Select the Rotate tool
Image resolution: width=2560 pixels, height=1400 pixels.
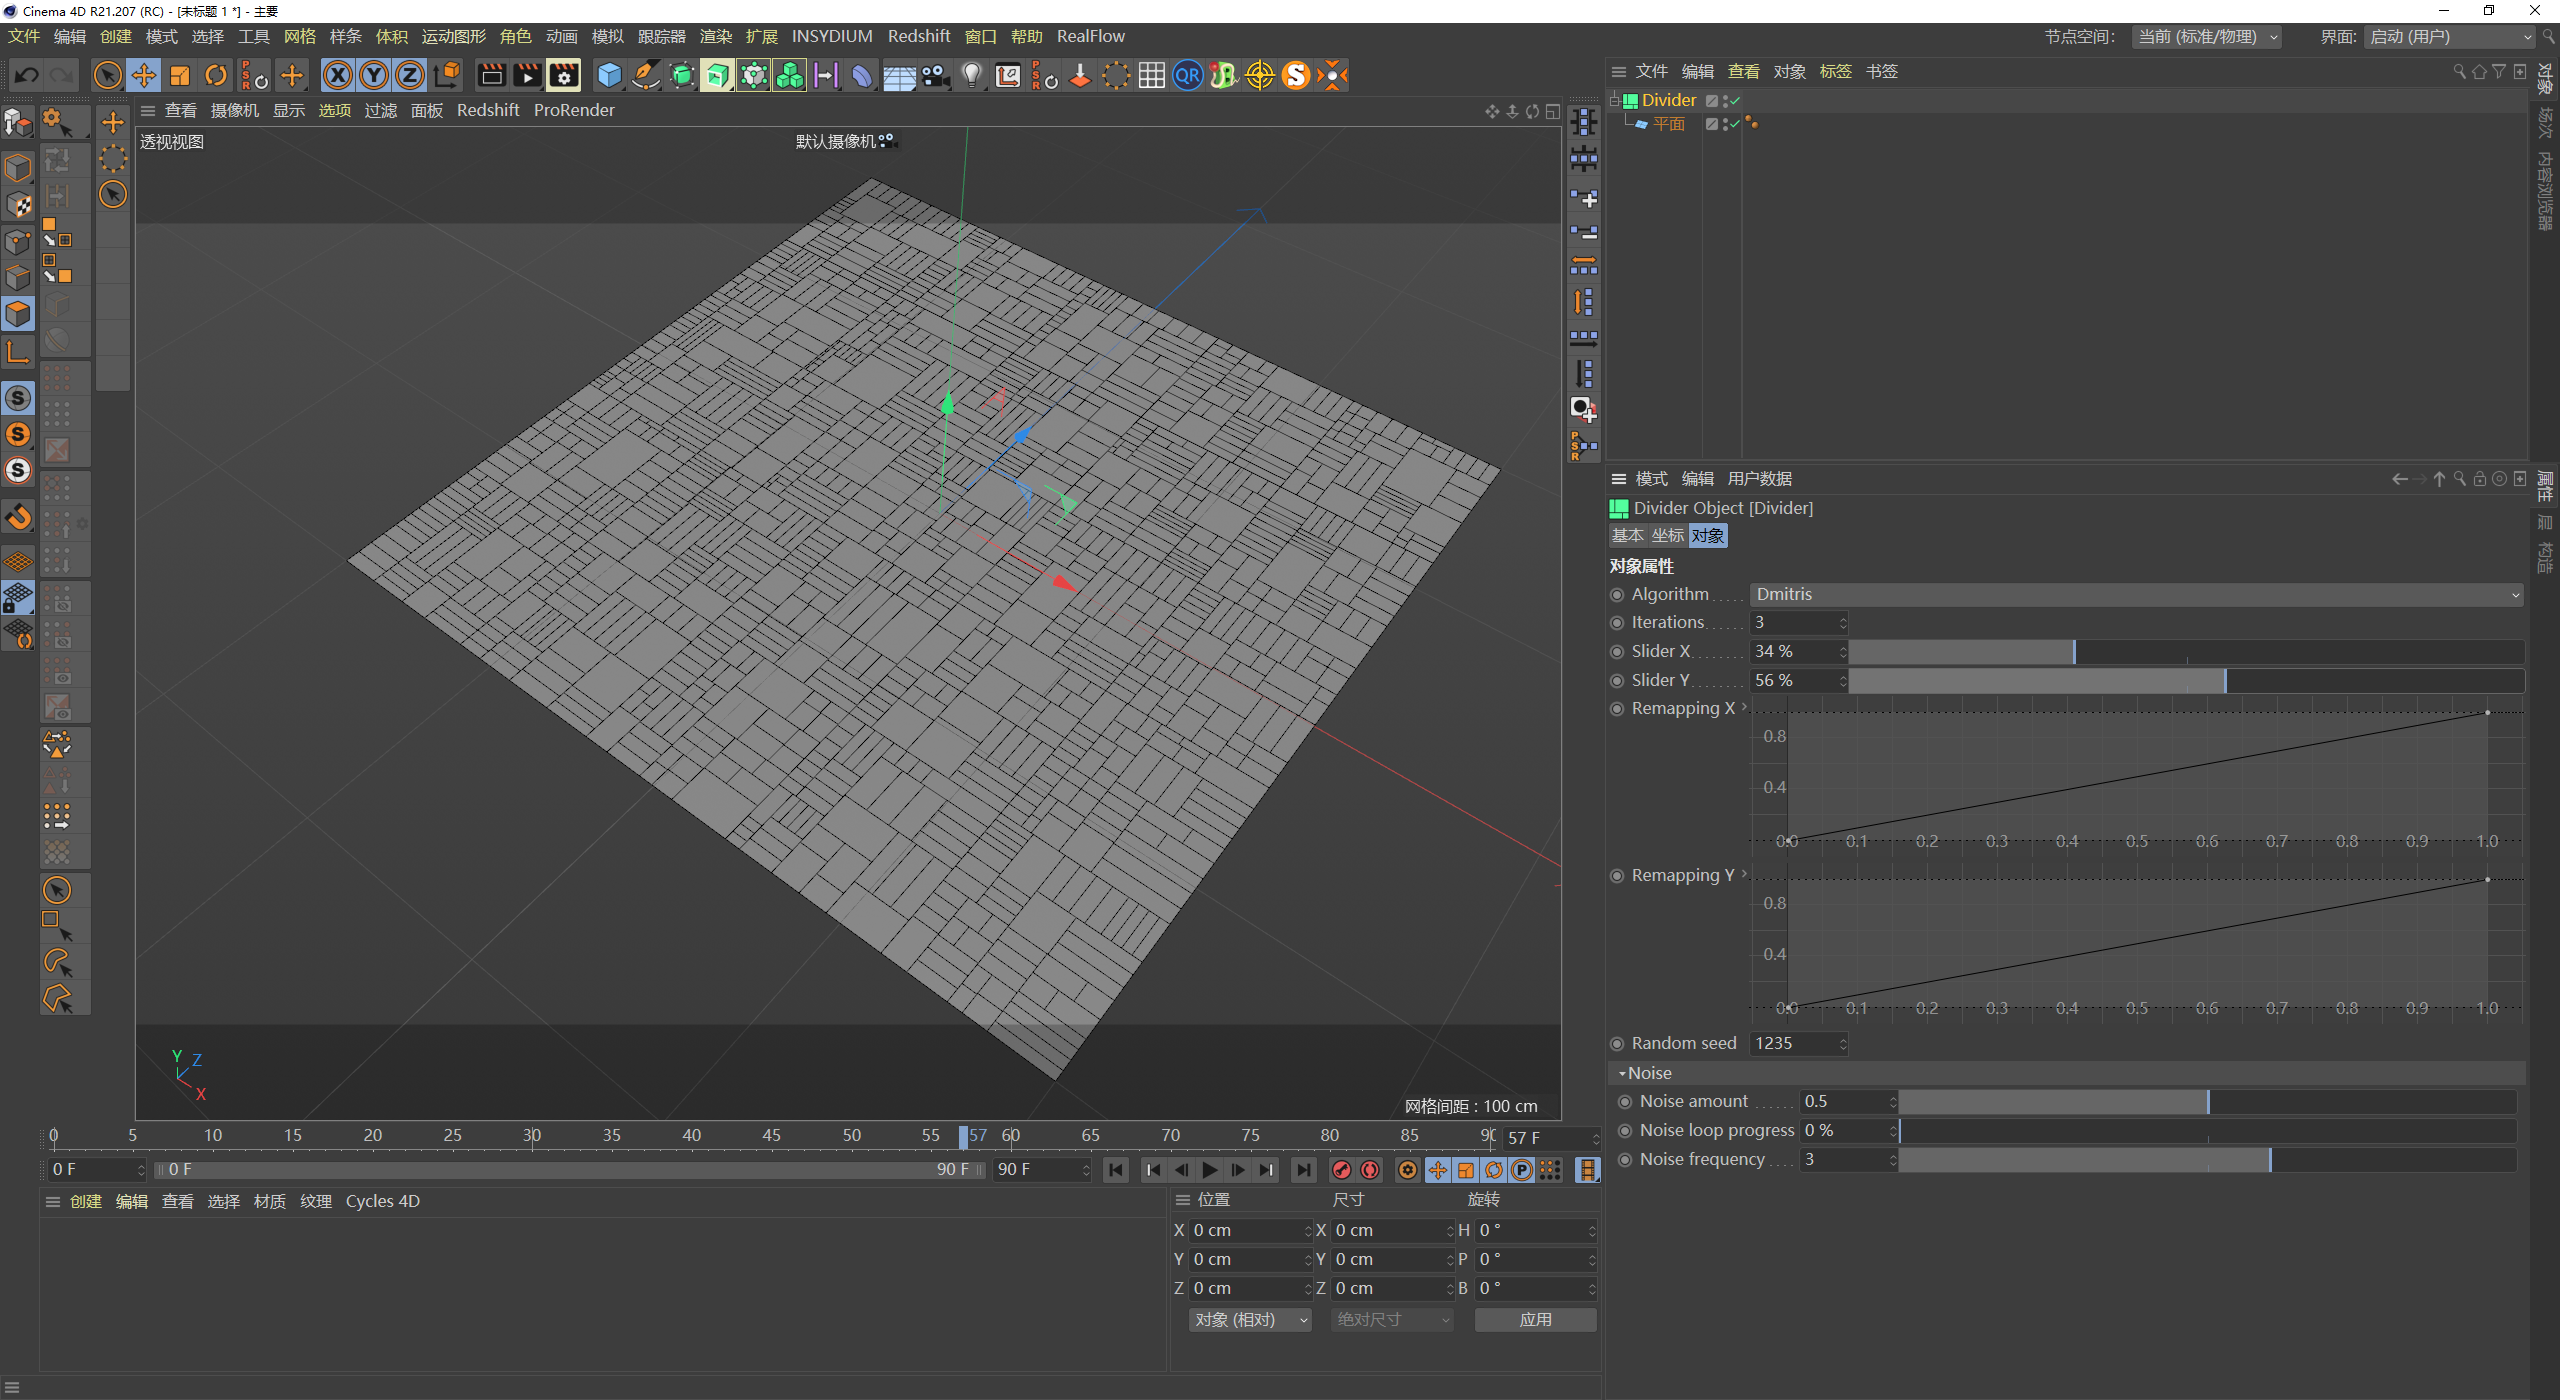tap(216, 75)
